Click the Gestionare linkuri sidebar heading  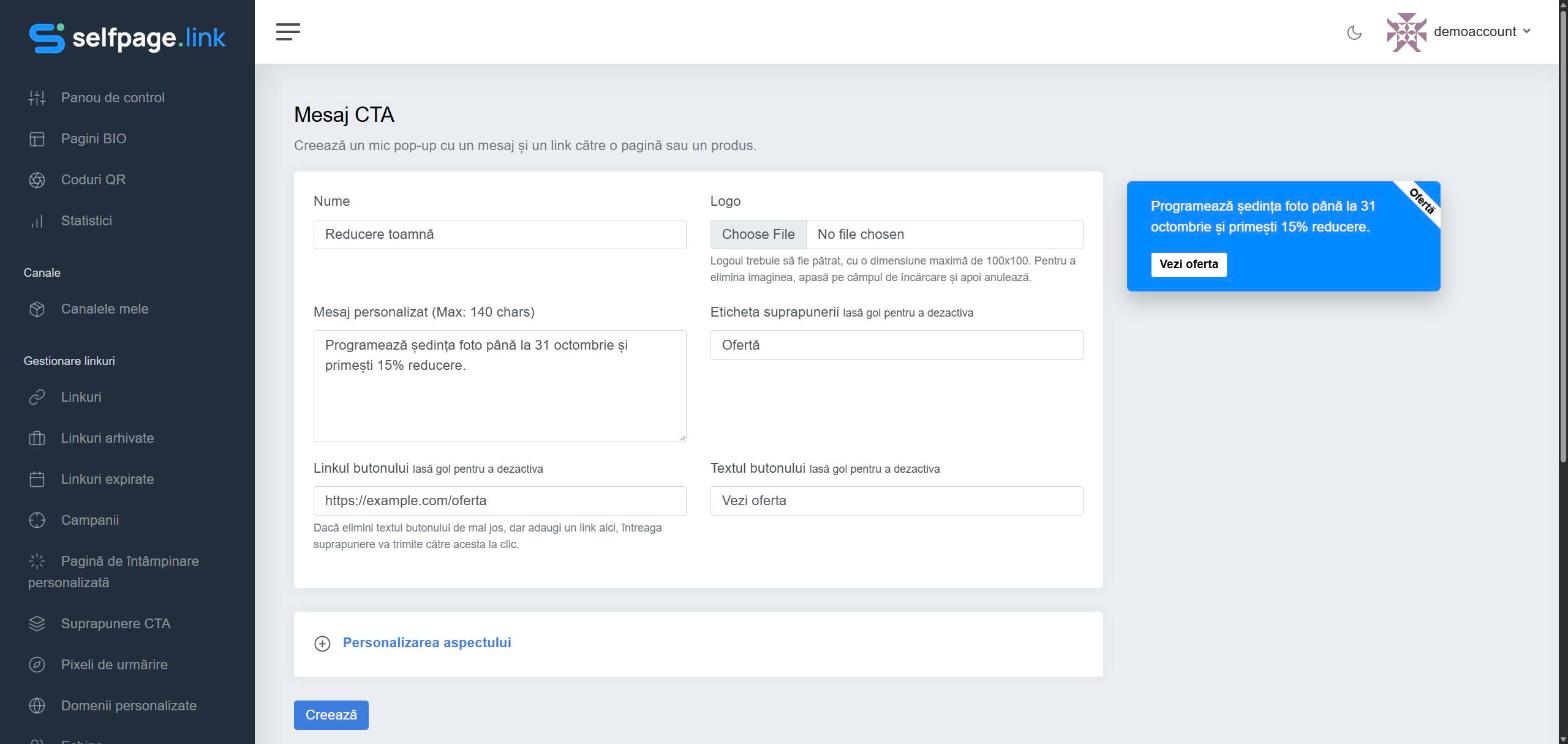click(69, 361)
